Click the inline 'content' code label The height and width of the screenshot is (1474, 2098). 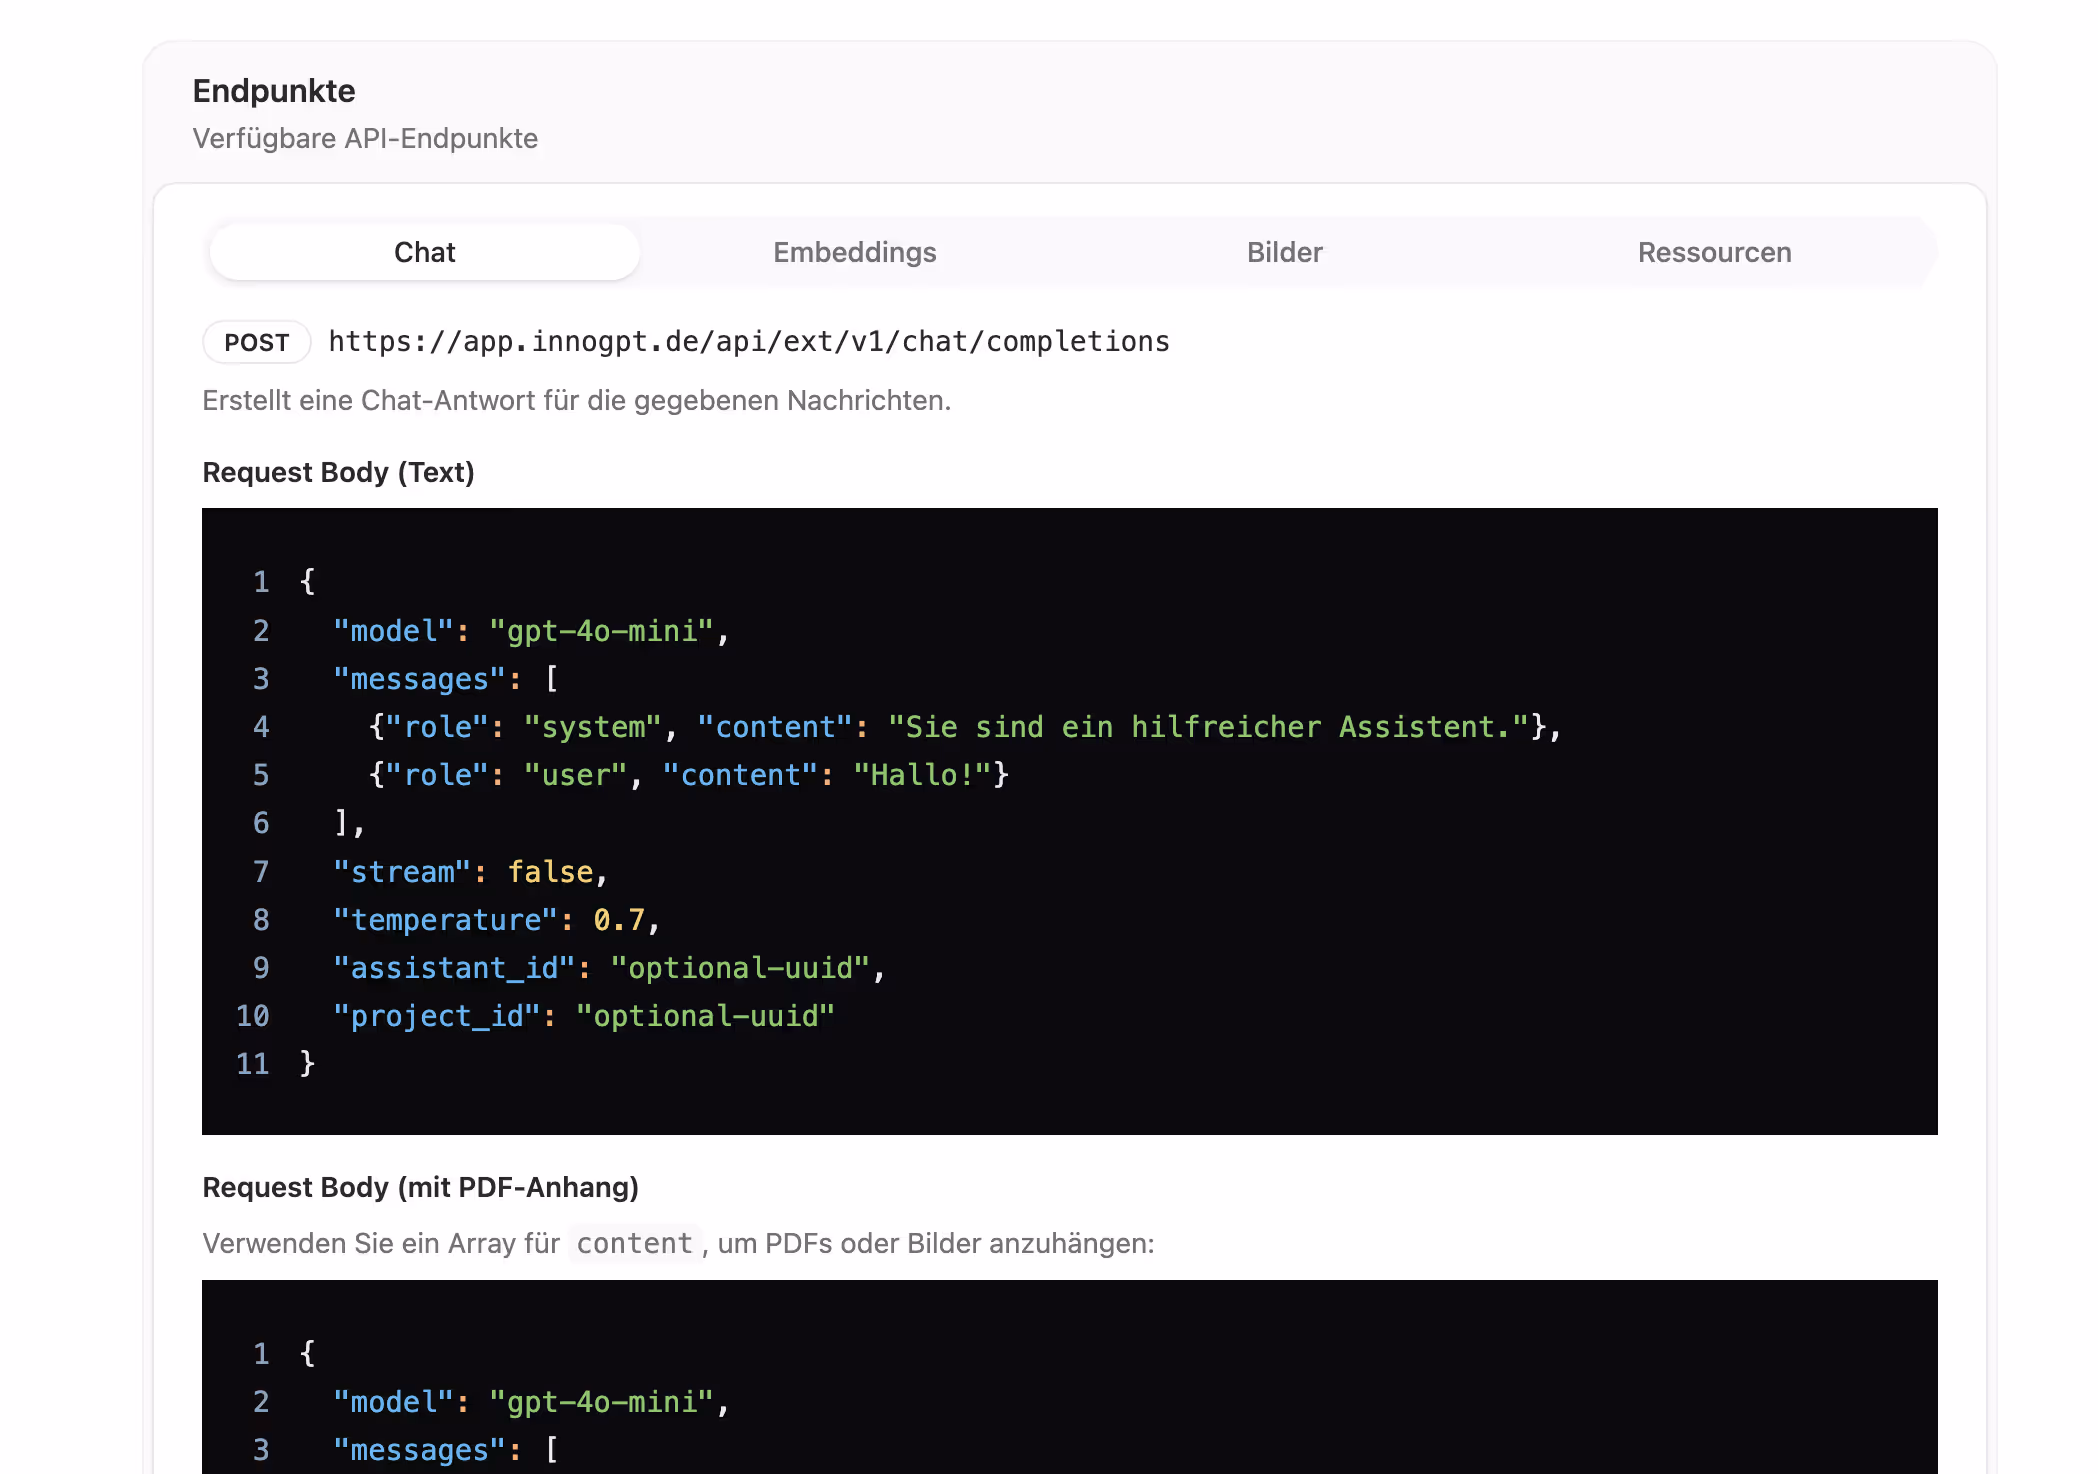pyautogui.click(x=634, y=1243)
